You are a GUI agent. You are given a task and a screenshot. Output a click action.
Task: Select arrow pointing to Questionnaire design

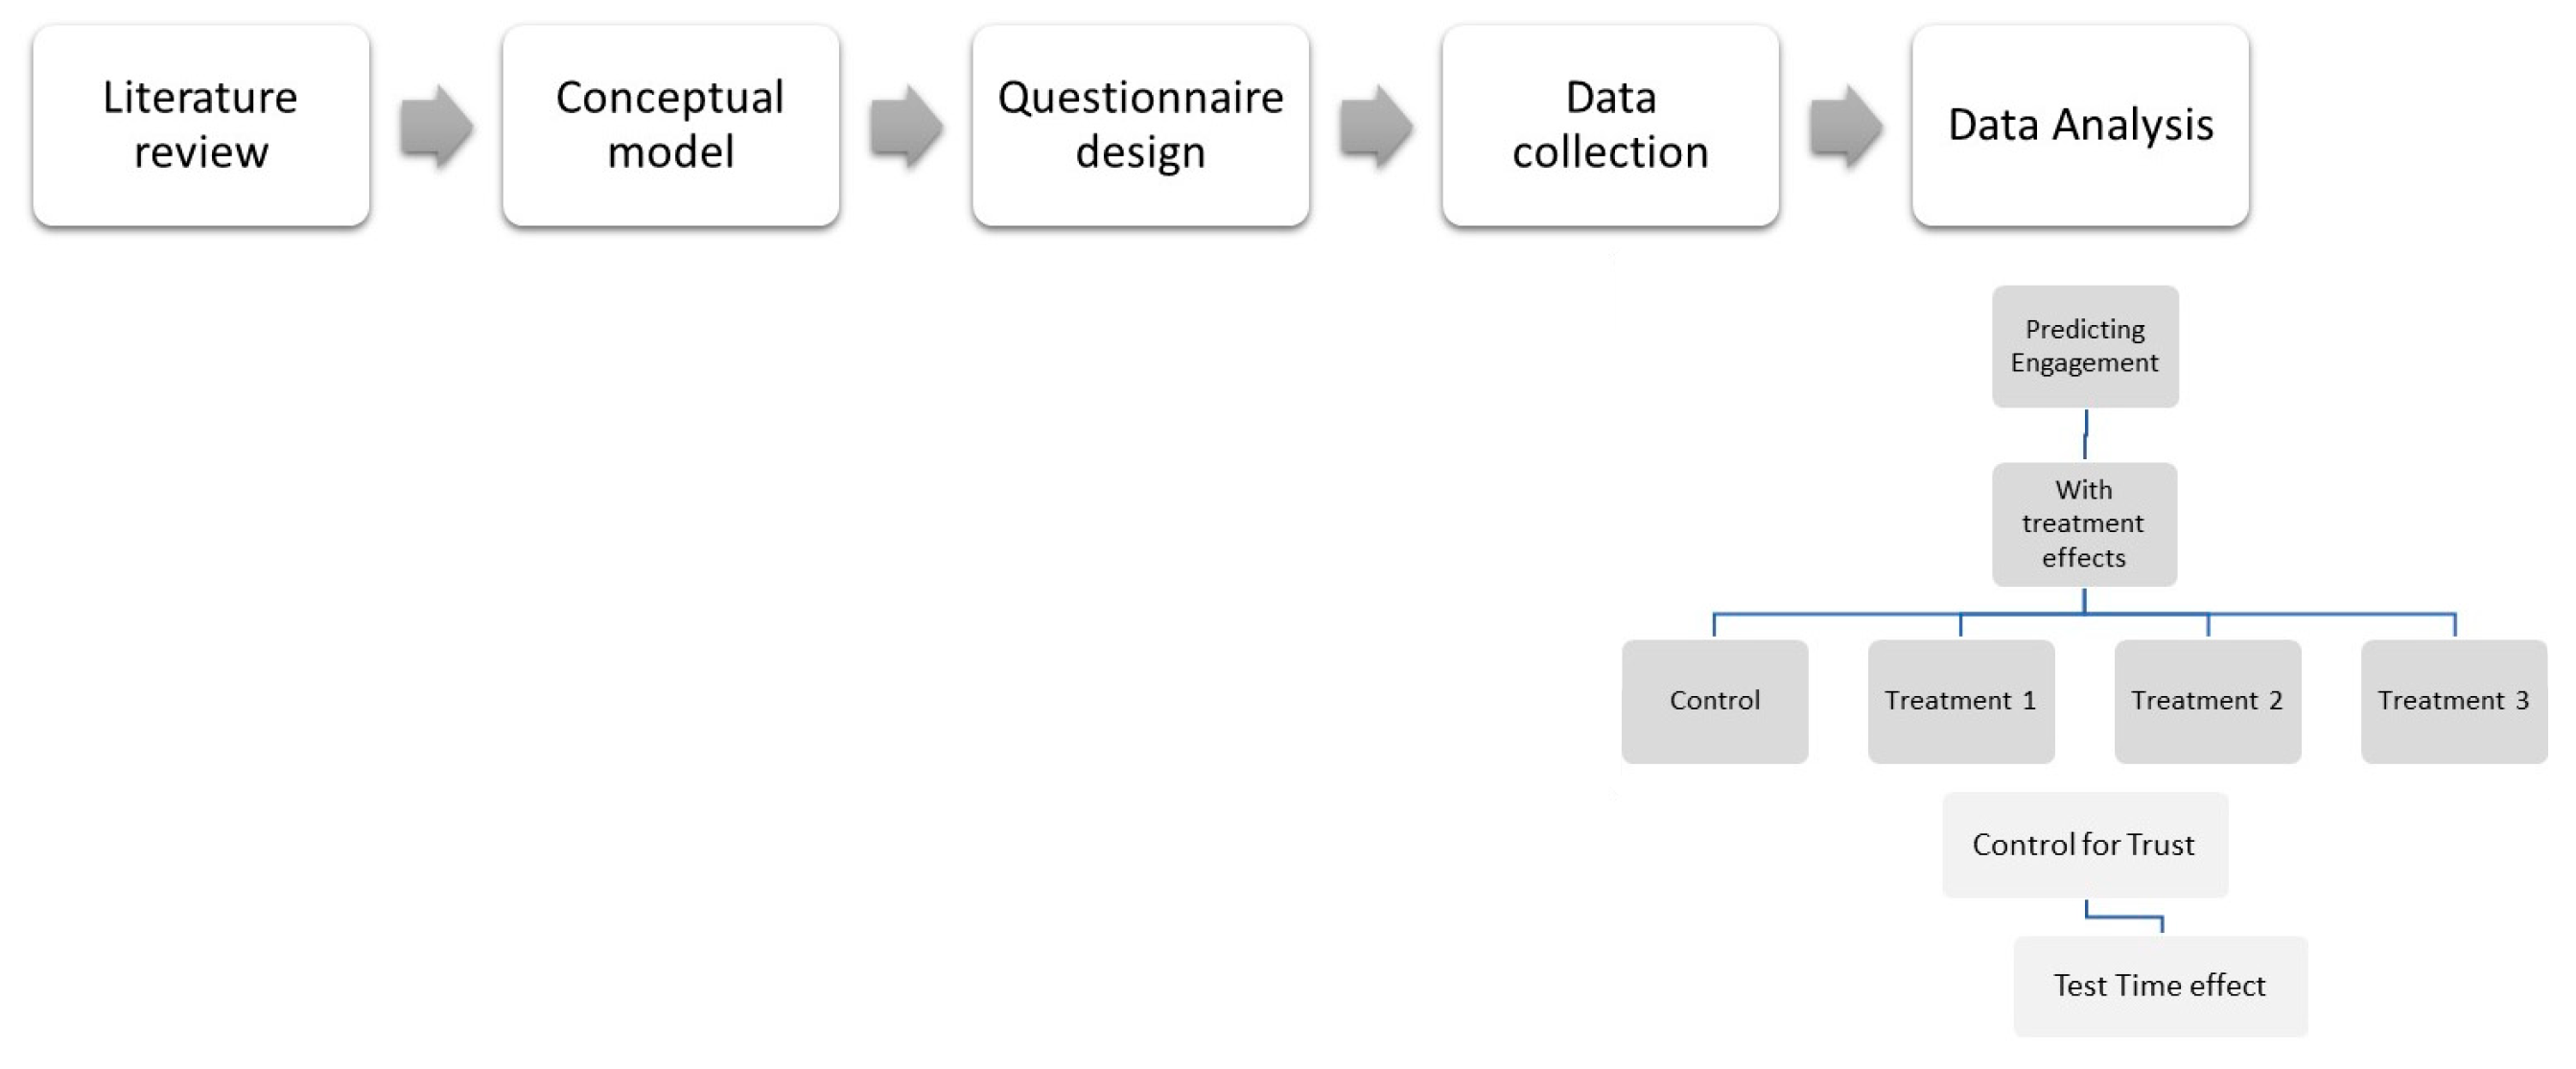pos(906,126)
